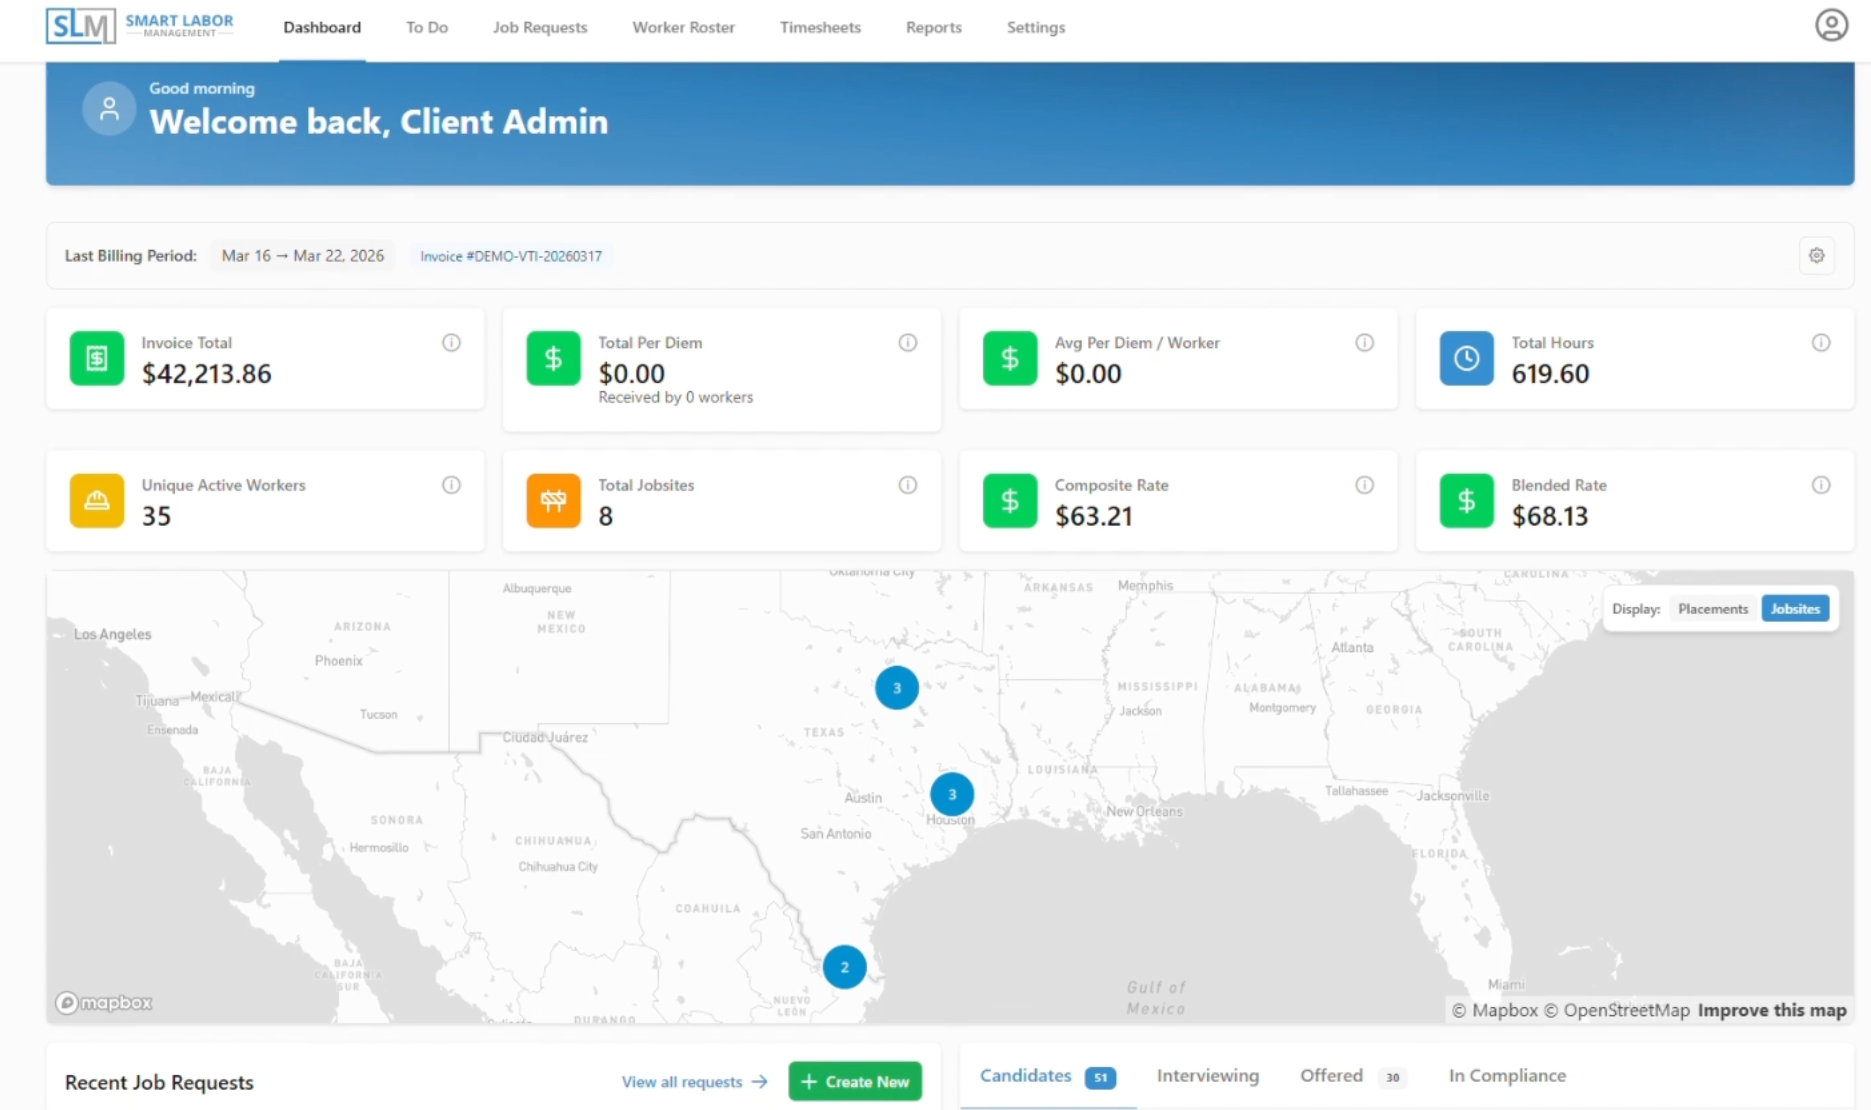Open the Dashboard nav tab
Viewport: 1871px width, 1110px height.
(322, 27)
